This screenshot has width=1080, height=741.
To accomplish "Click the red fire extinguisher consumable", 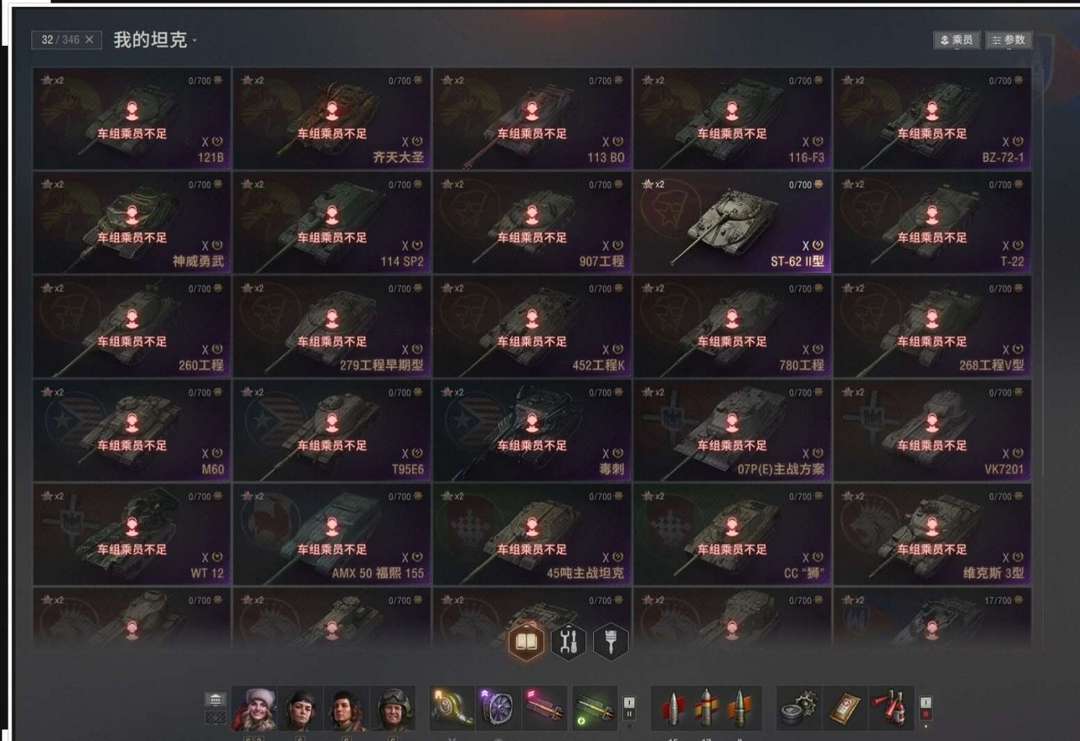I will 891,708.
